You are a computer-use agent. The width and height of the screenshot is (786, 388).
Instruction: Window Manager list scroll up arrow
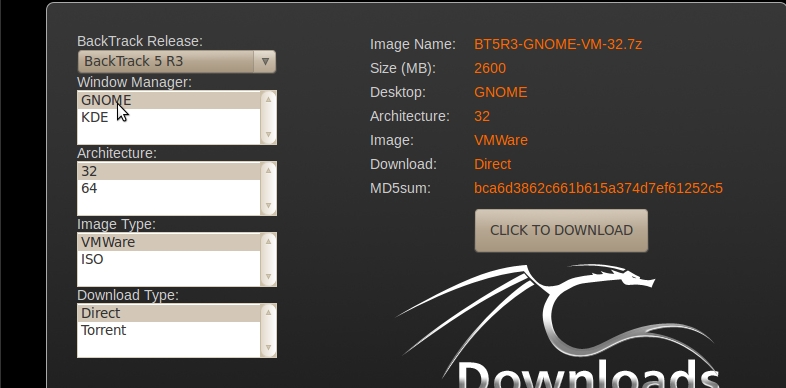pos(269,99)
